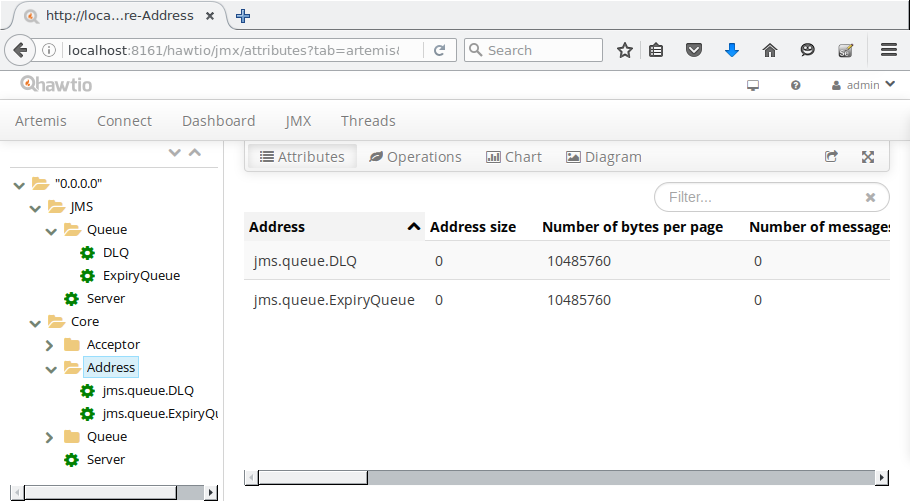Click the tree panel scrollbar right arrow
910x501 pixels.
tap(211, 492)
